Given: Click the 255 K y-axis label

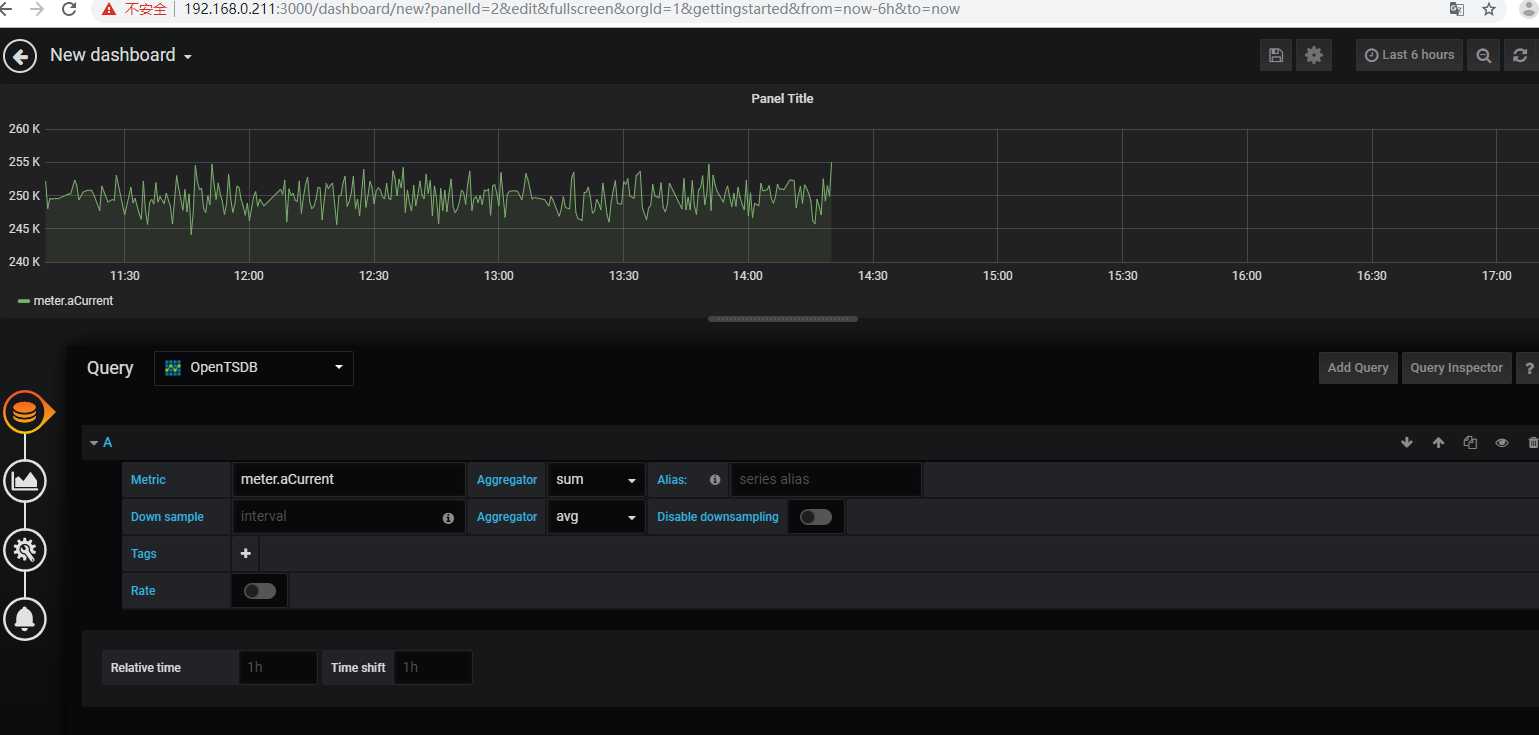Looking at the screenshot, I should pos(24,162).
